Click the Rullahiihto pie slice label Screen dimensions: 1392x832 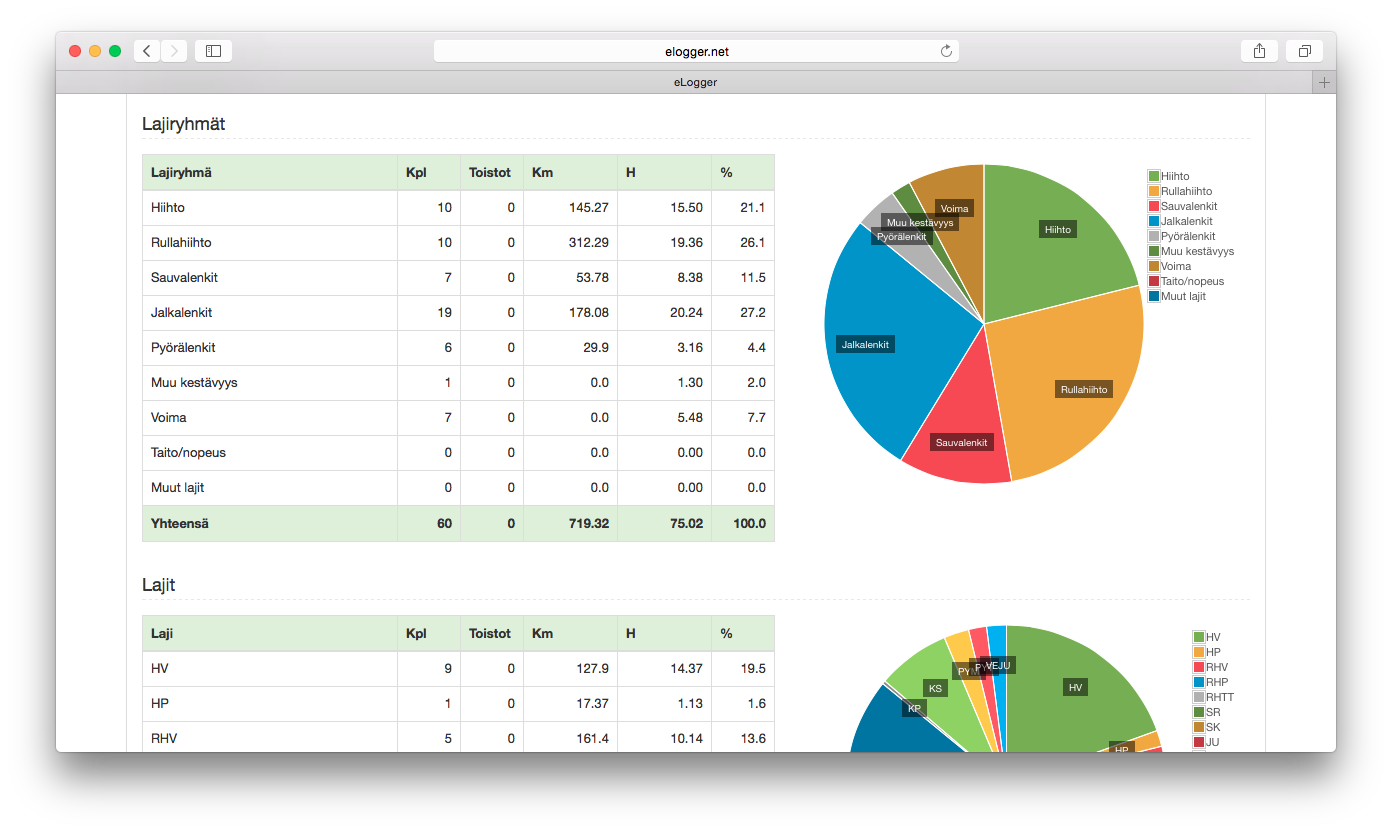pos(1084,389)
